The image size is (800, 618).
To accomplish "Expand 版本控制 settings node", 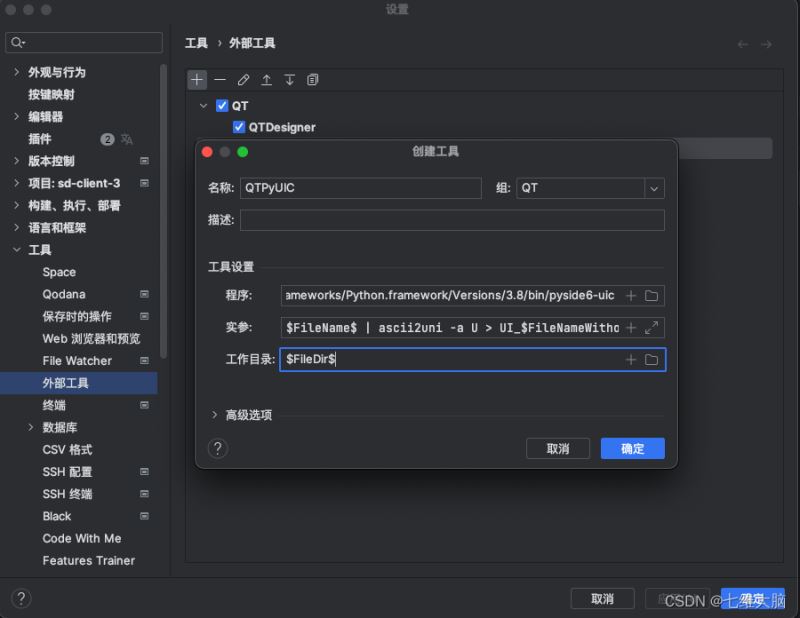I will 16,161.
